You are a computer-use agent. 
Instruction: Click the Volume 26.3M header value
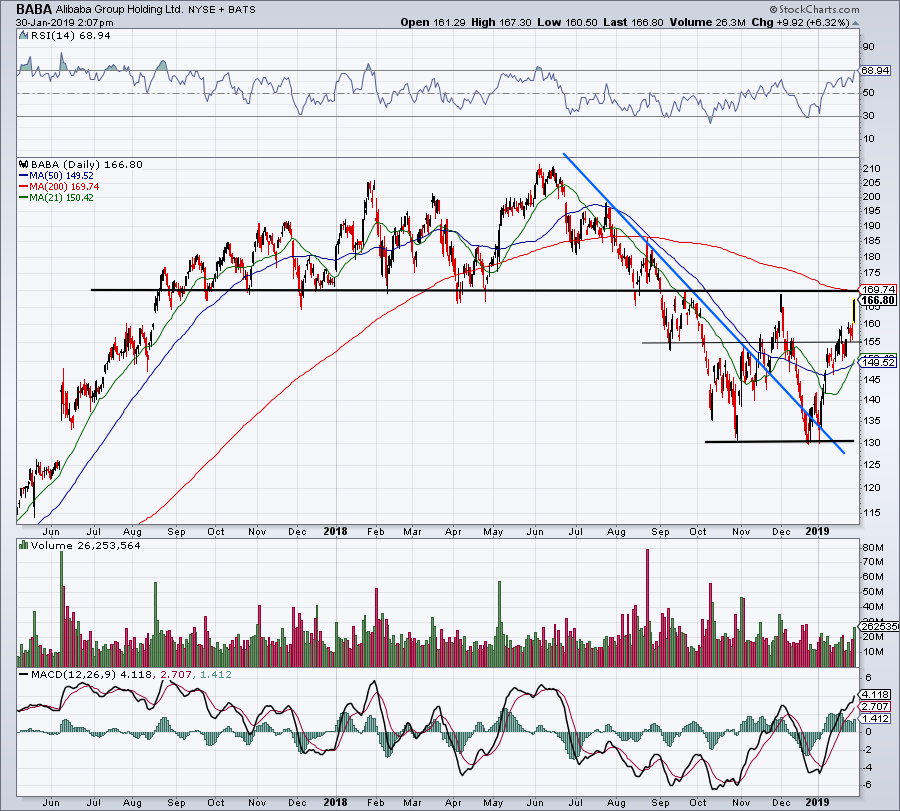coord(707,22)
